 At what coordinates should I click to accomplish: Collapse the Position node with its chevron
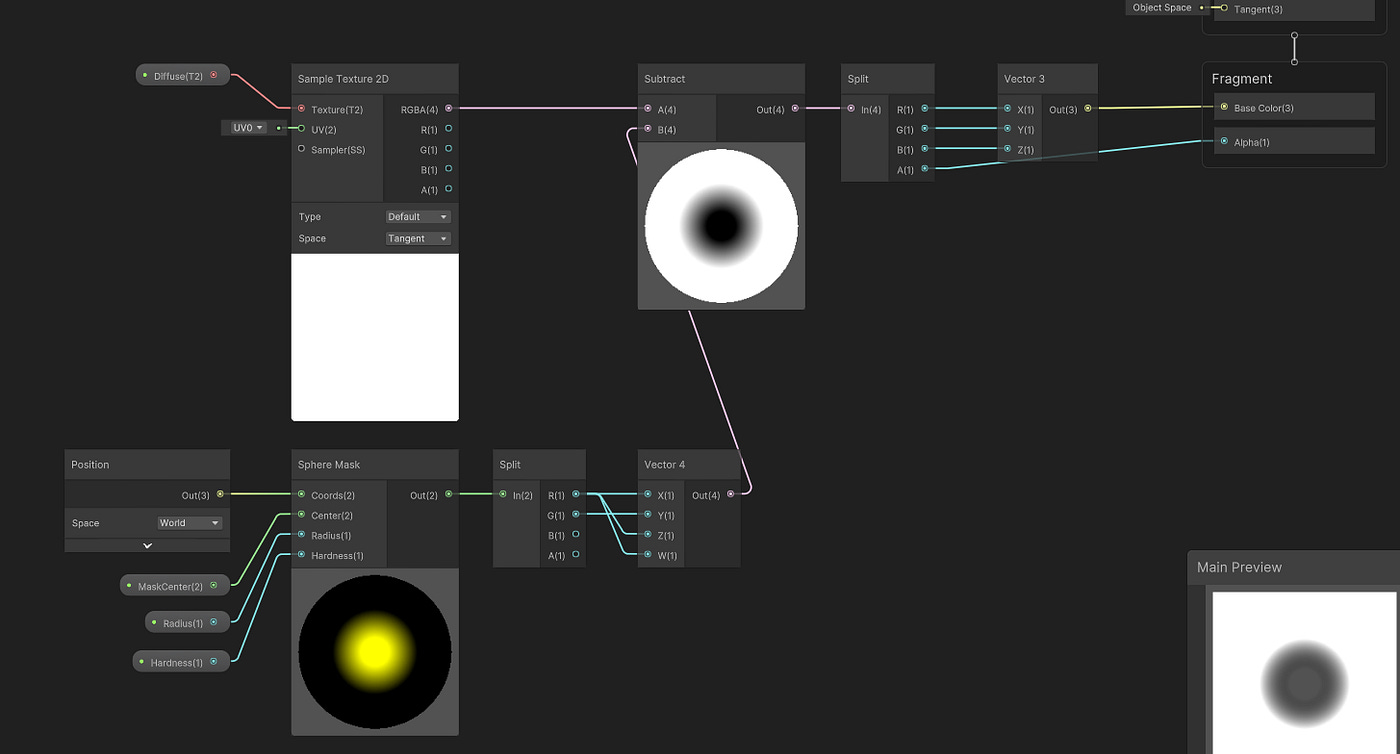(x=146, y=544)
